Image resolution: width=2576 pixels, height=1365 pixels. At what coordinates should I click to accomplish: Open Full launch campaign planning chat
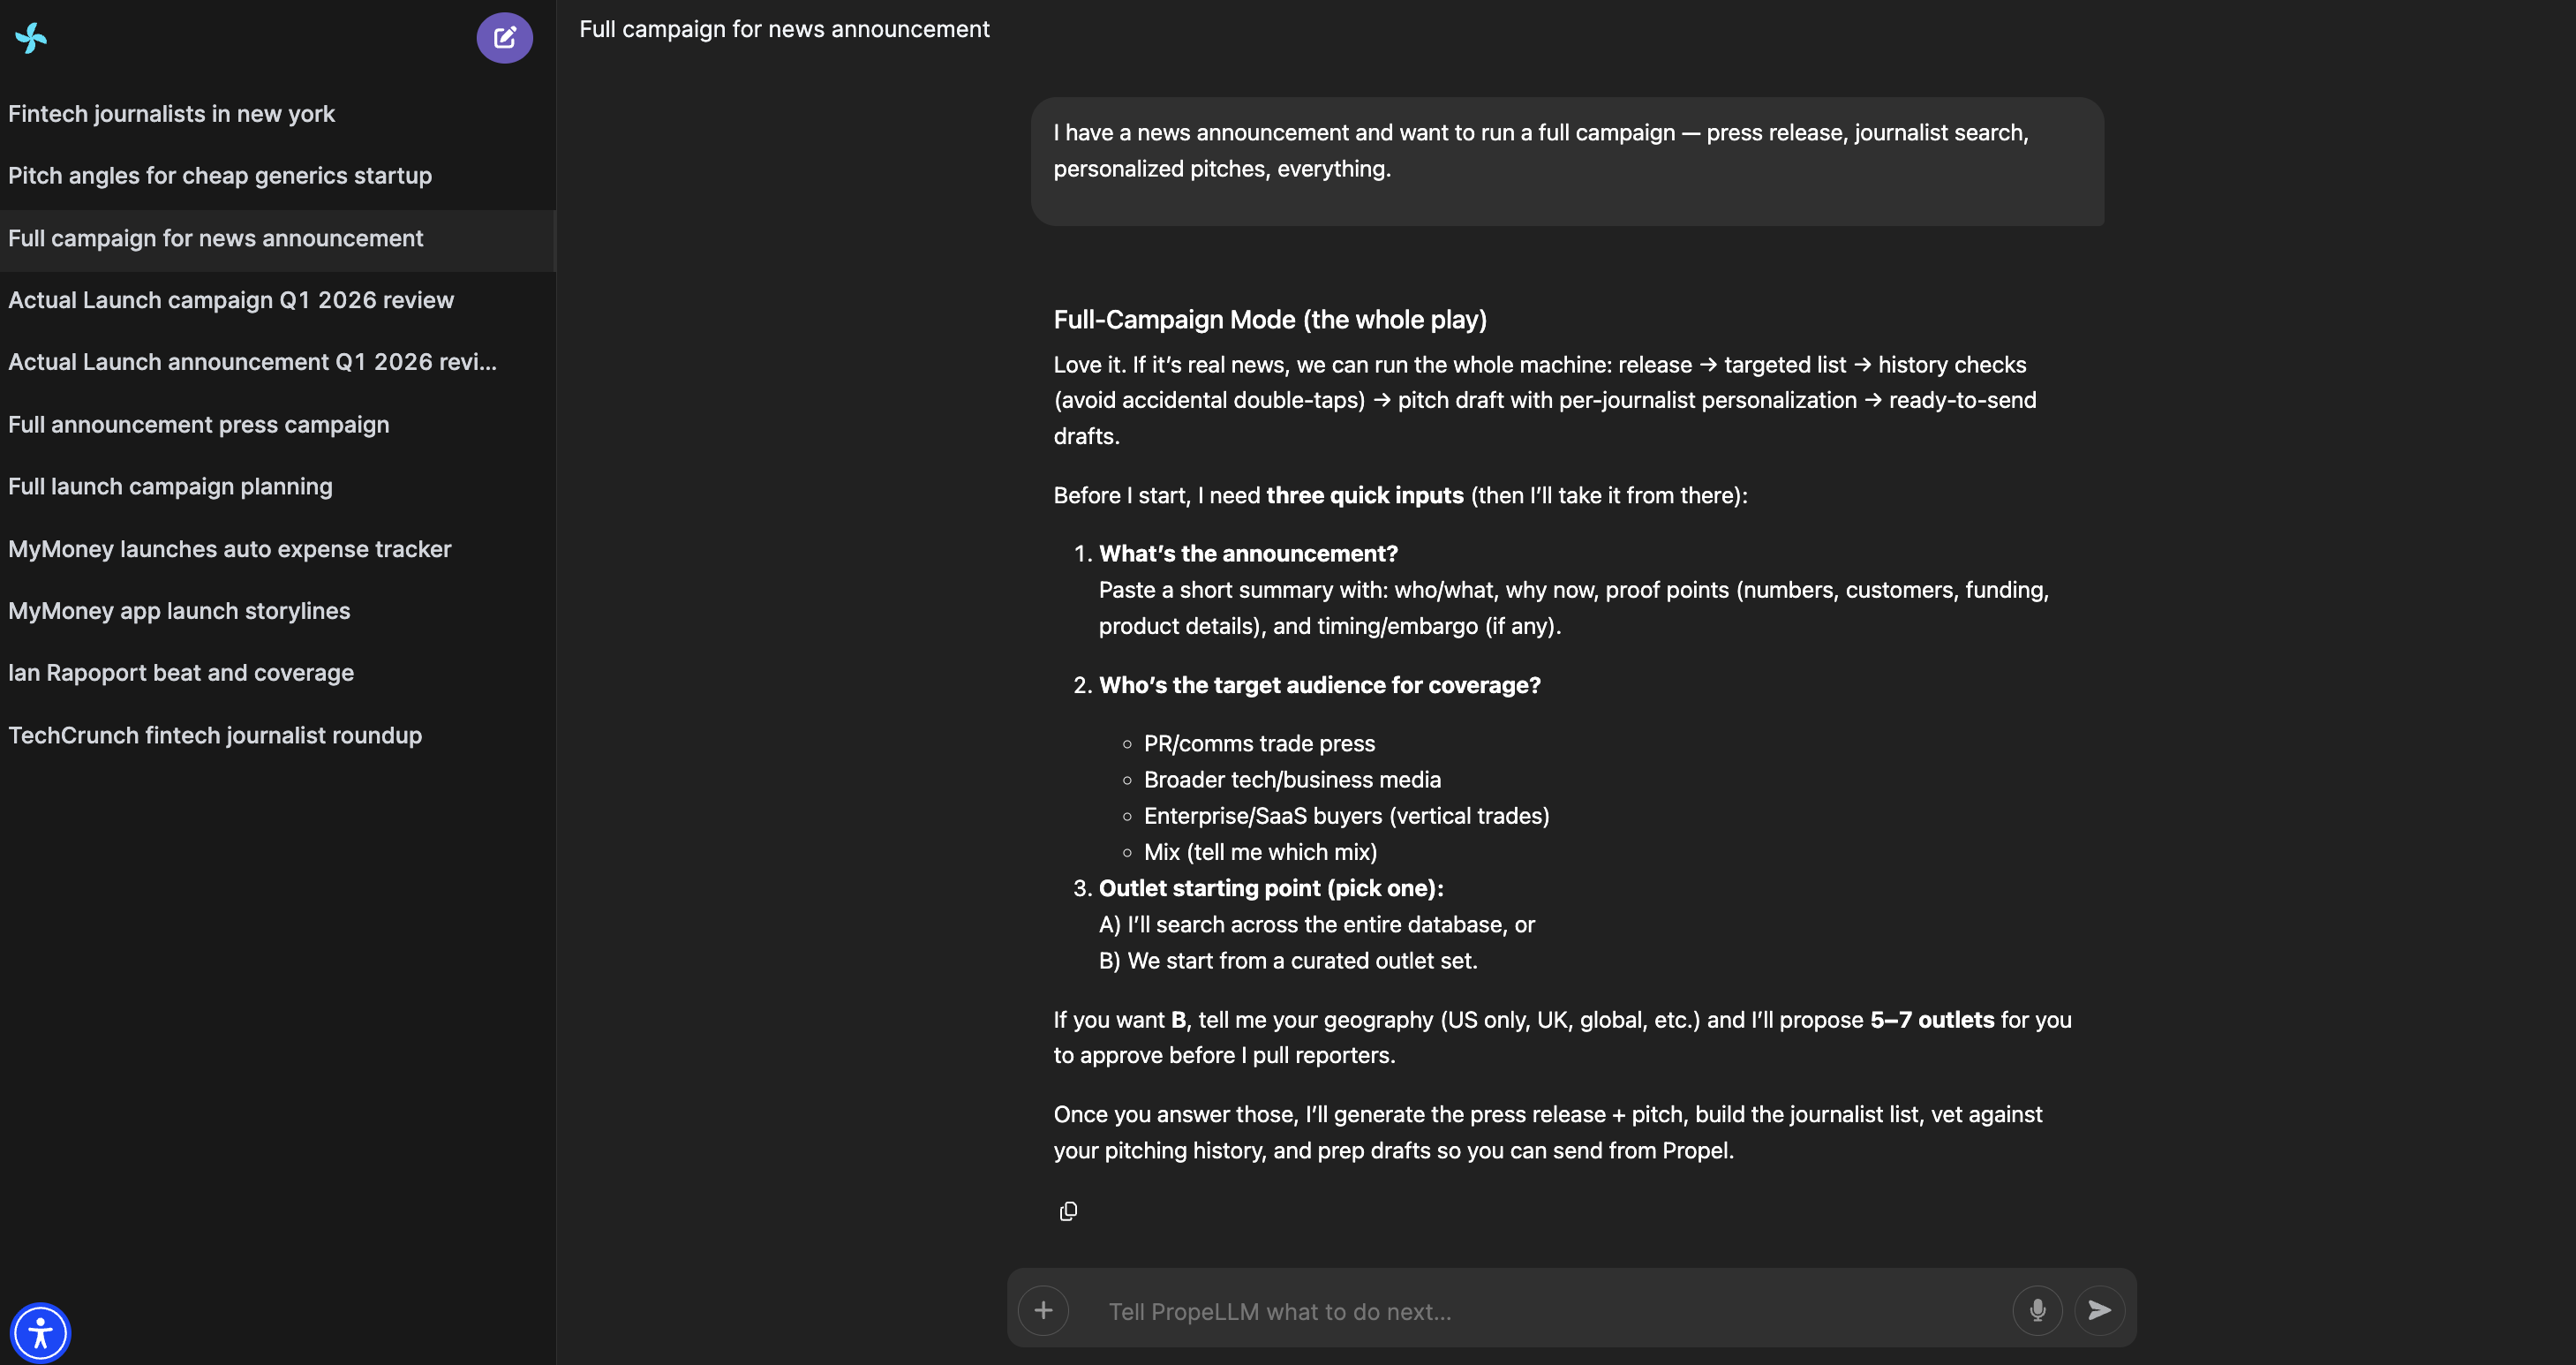click(170, 487)
